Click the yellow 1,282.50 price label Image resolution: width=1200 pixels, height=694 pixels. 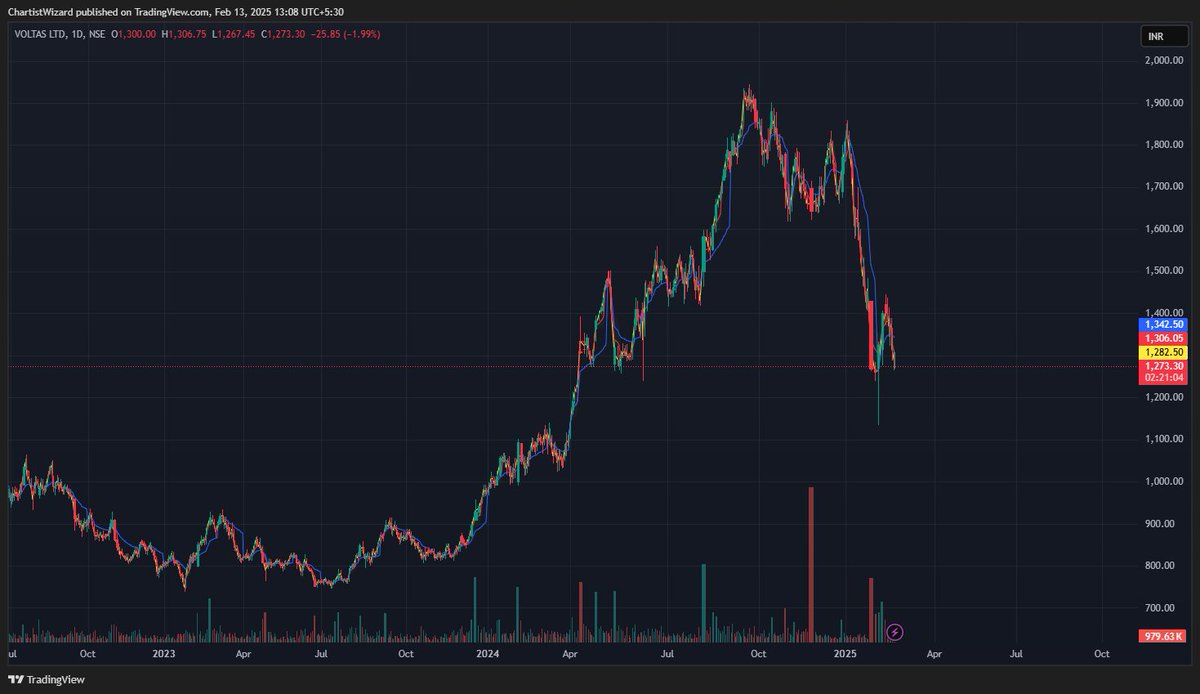tap(1163, 353)
